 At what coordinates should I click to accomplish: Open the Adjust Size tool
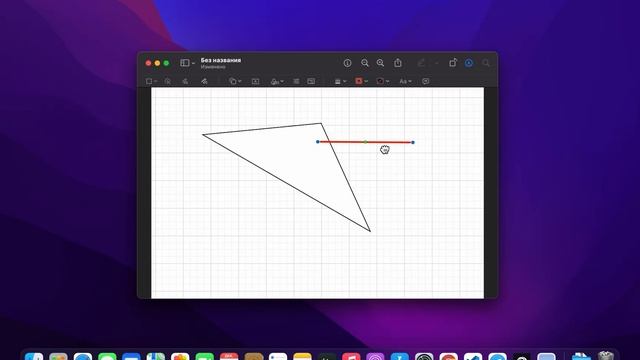[311, 81]
